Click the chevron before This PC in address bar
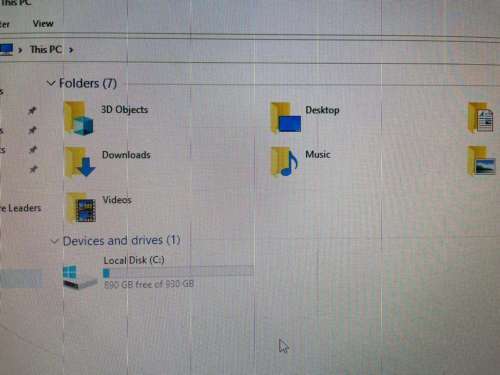500x375 pixels. [x=20, y=50]
